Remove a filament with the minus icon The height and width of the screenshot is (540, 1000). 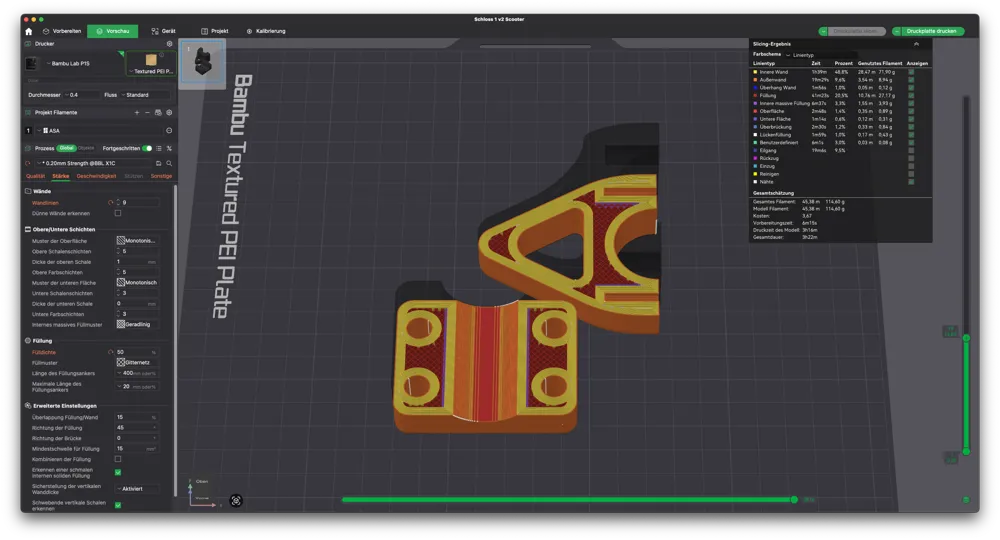147,113
